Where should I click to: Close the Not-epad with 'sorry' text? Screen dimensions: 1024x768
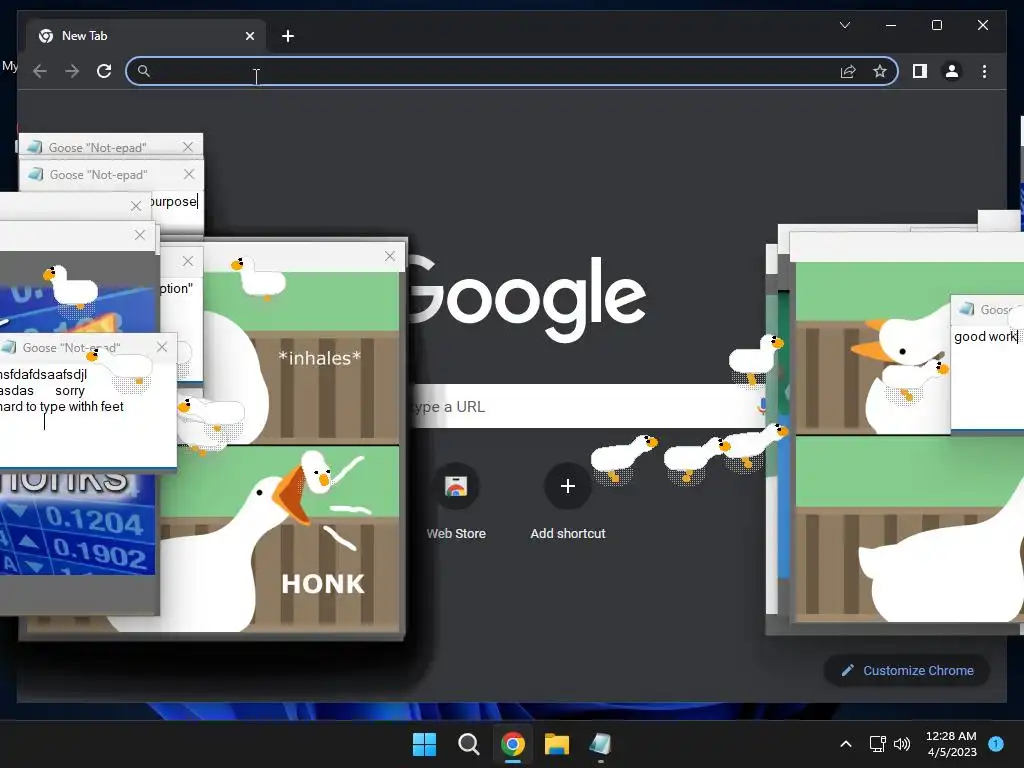(162, 347)
